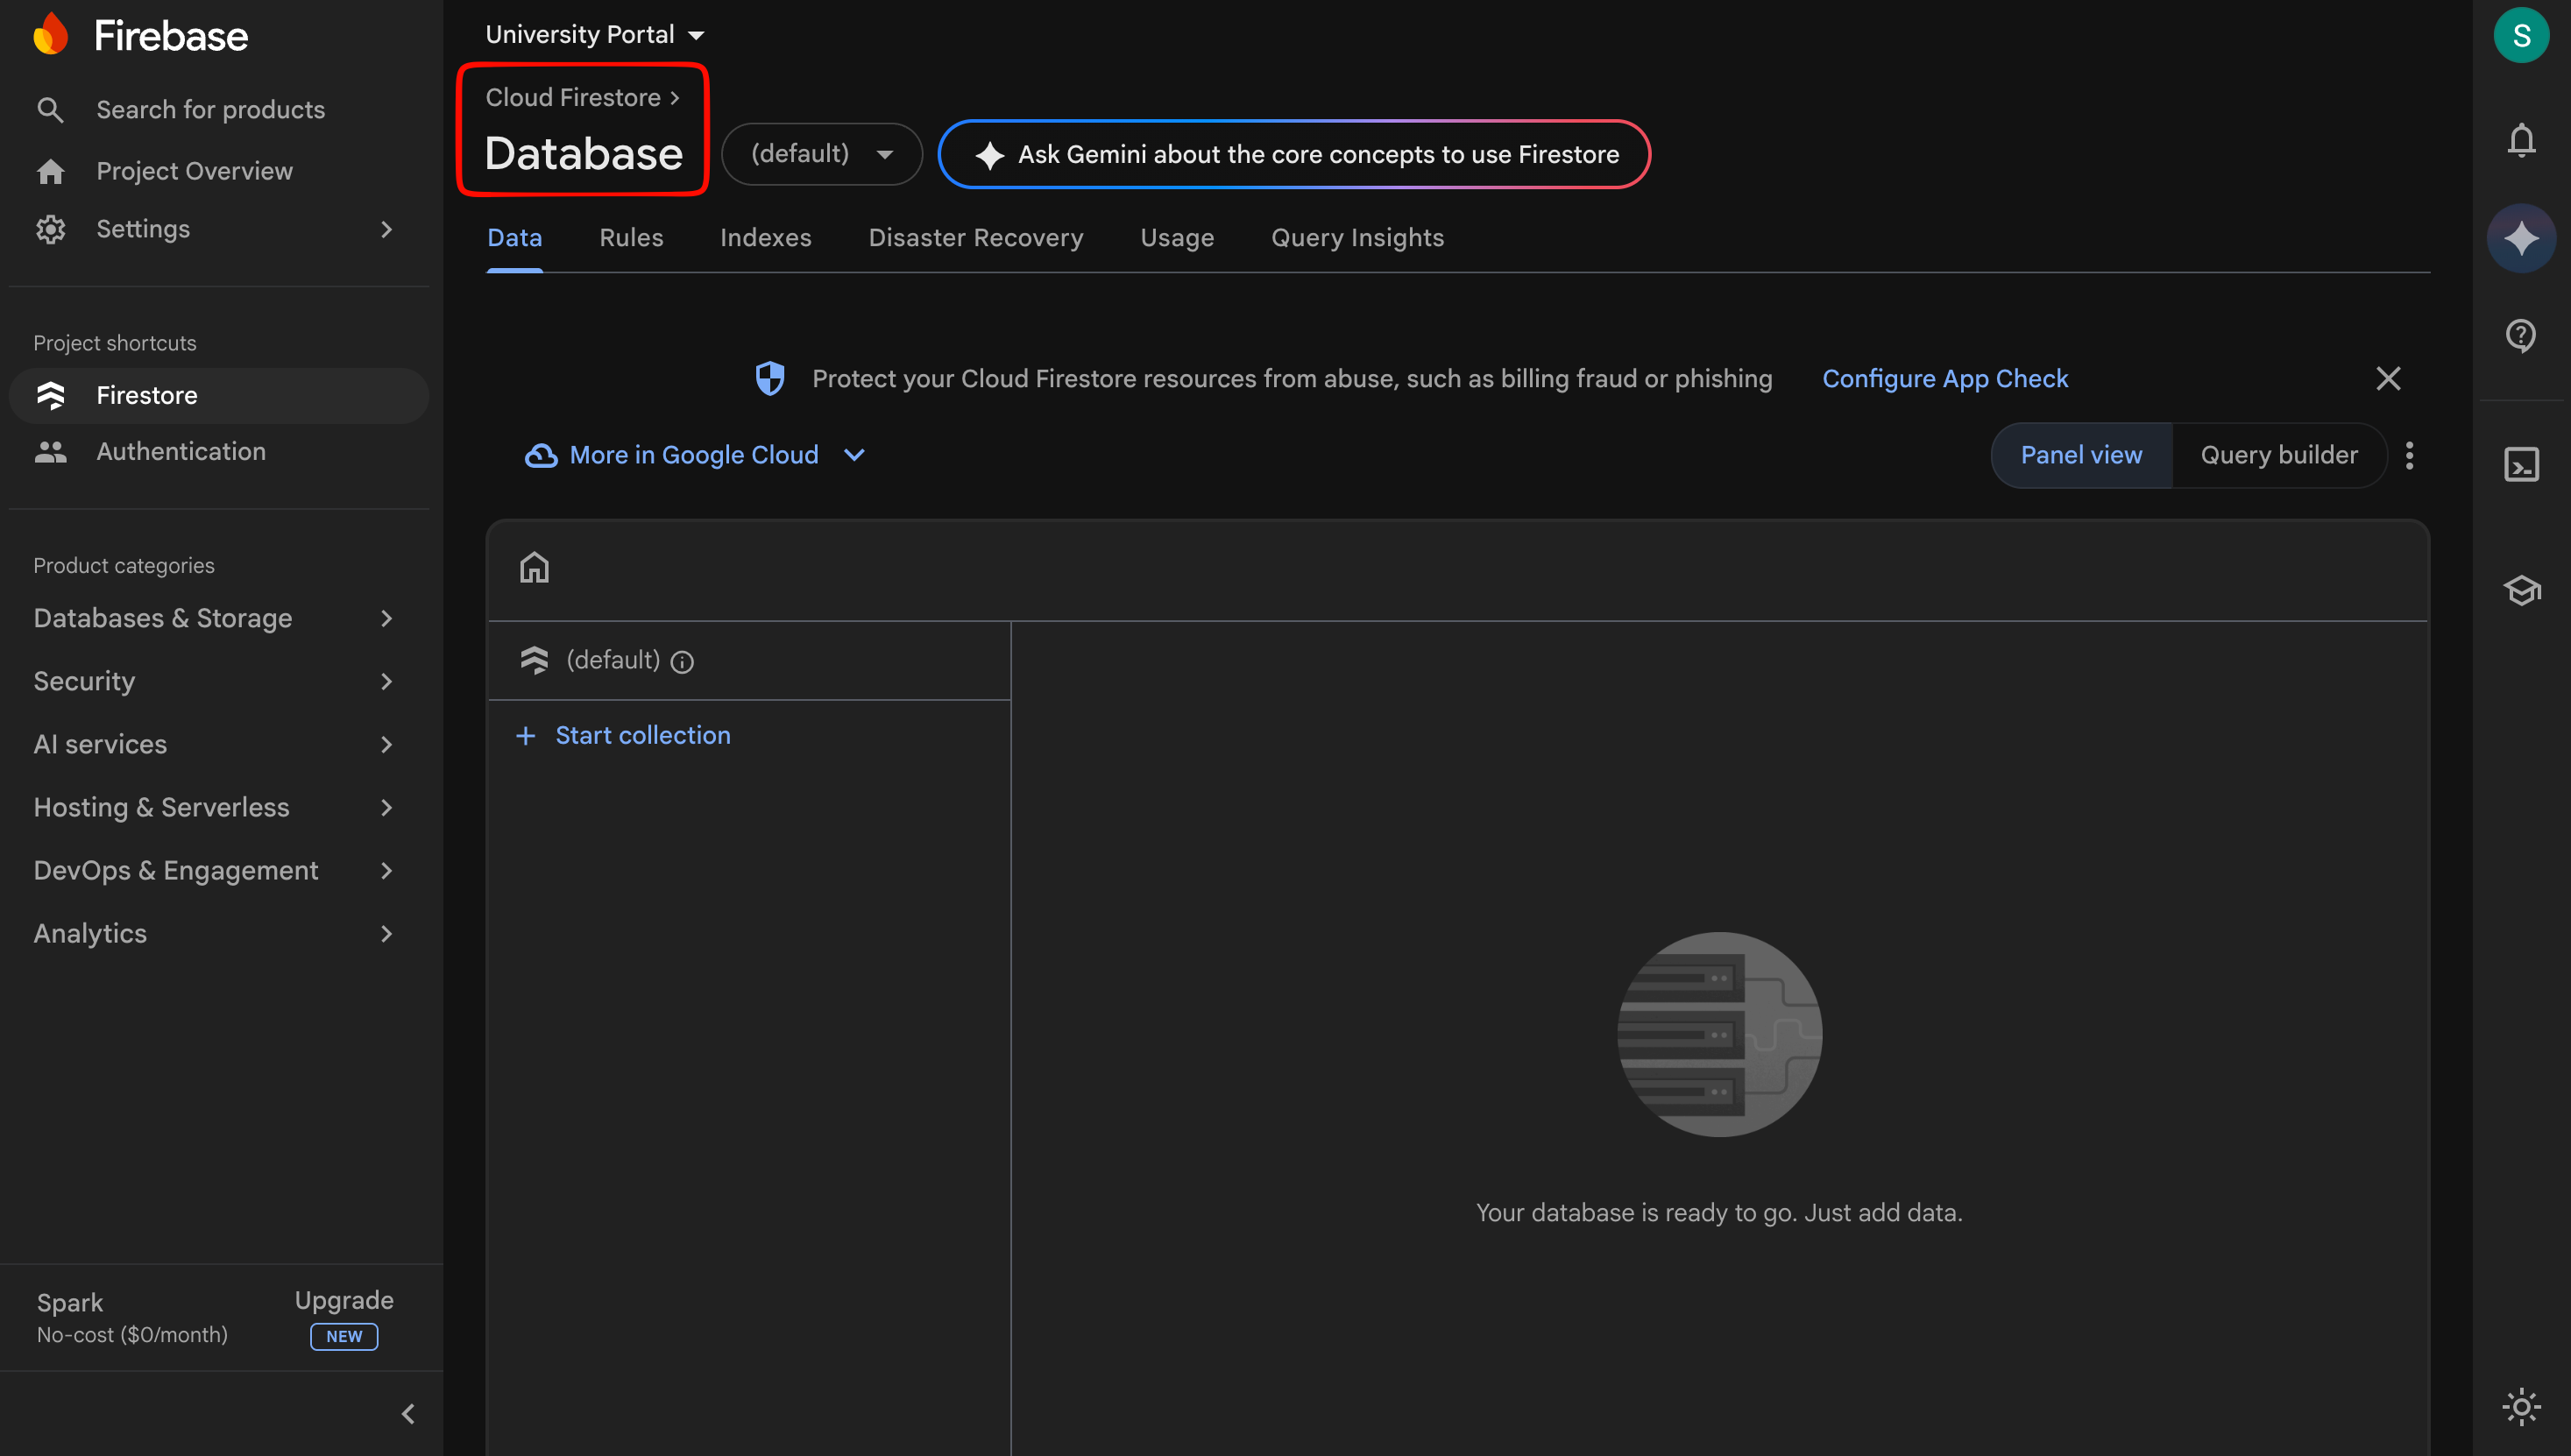Open the Disaster Recovery tab
Image resolution: width=2571 pixels, height=1456 pixels.
tap(975, 238)
